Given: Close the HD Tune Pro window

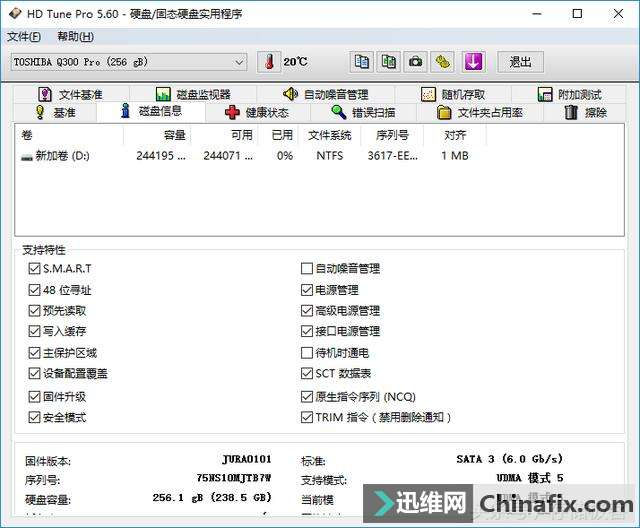Looking at the screenshot, I should click(618, 14).
